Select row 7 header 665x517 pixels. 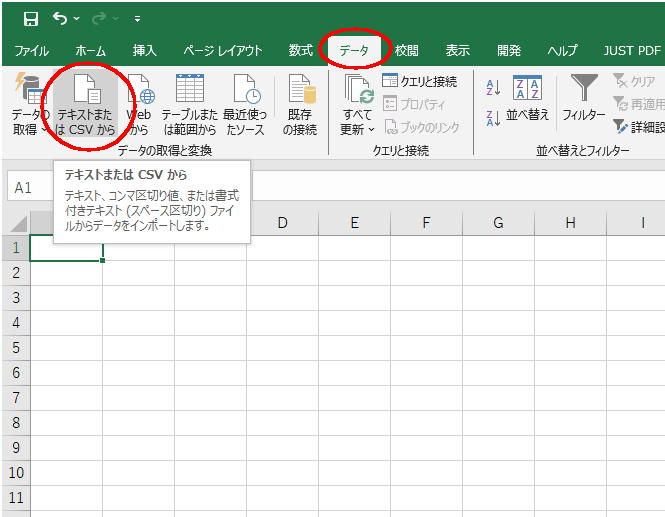tap(16, 398)
